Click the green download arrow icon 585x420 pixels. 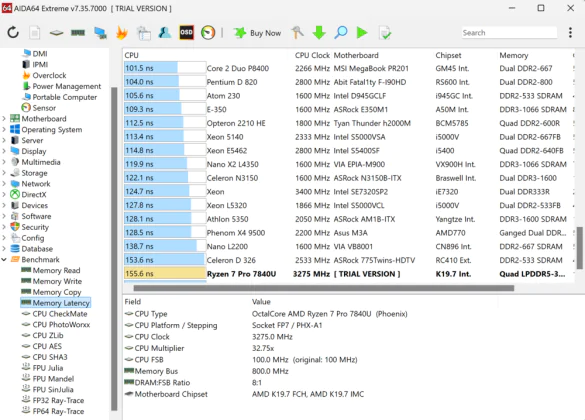[x=319, y=33]
